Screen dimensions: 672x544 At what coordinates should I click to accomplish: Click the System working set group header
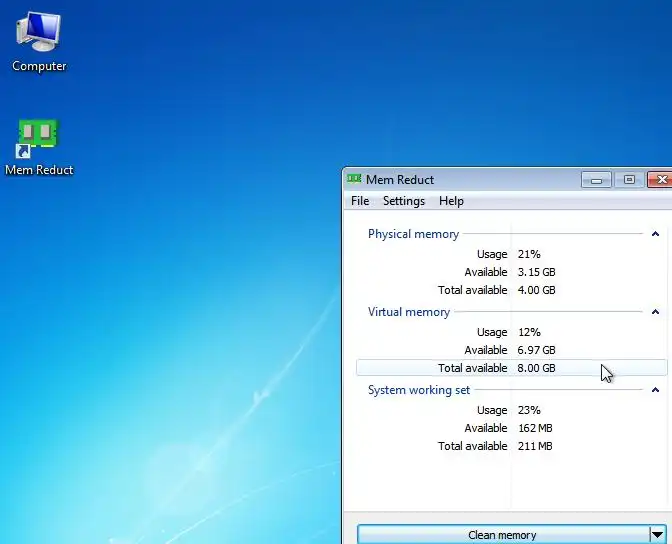(x=419, y=390)
